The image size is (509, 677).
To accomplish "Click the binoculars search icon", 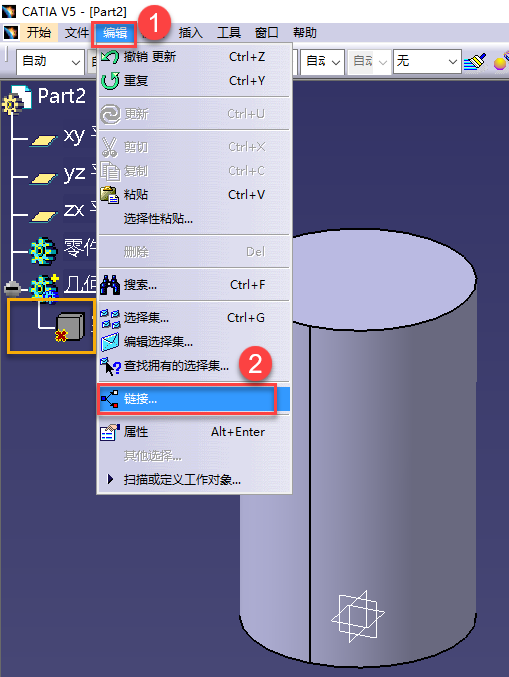I will coord(110,285).
